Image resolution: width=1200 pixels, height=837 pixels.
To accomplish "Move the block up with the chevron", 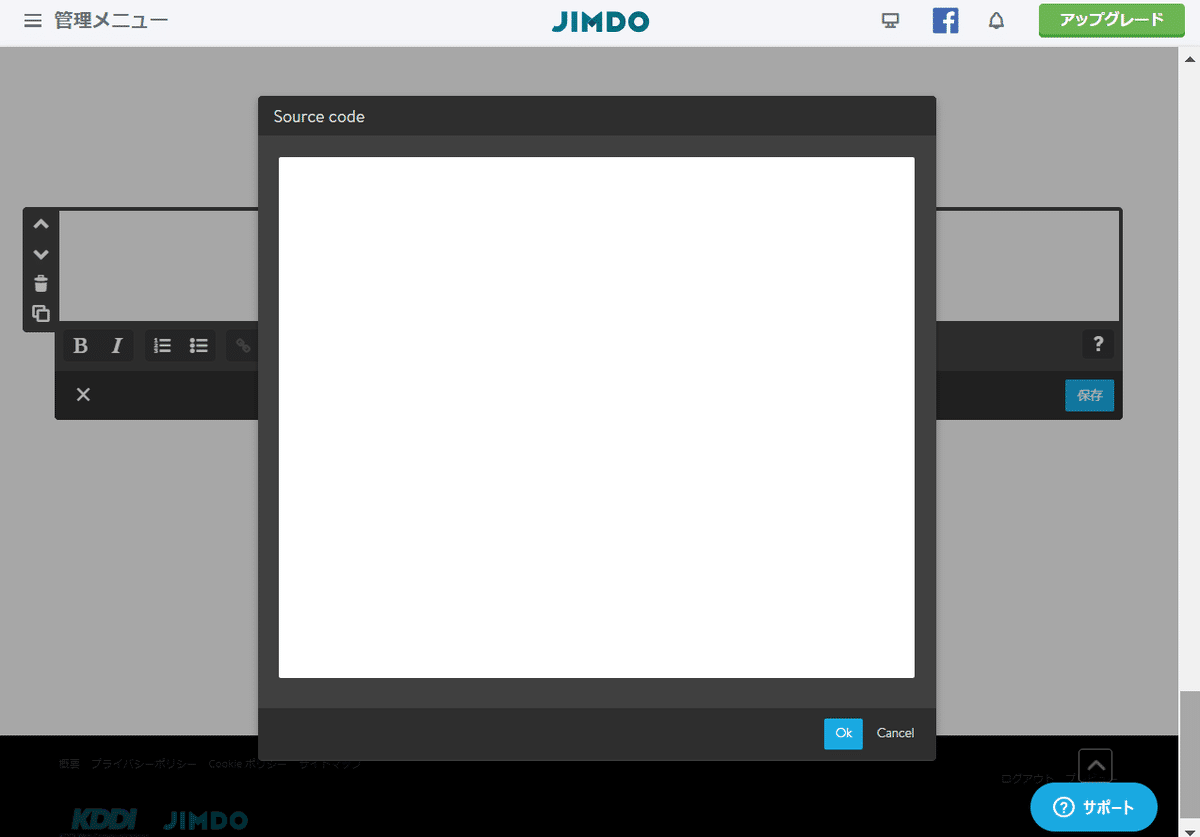I will click(40, 223).
